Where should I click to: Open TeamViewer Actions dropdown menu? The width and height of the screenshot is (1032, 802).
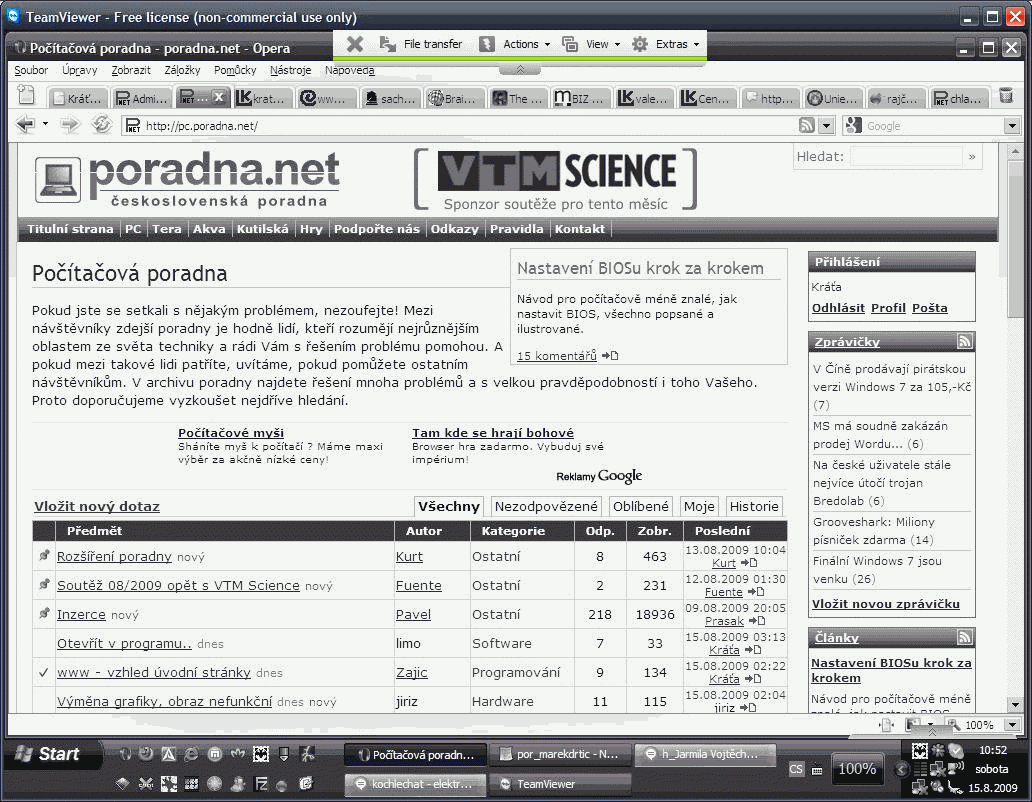(515, 44)
